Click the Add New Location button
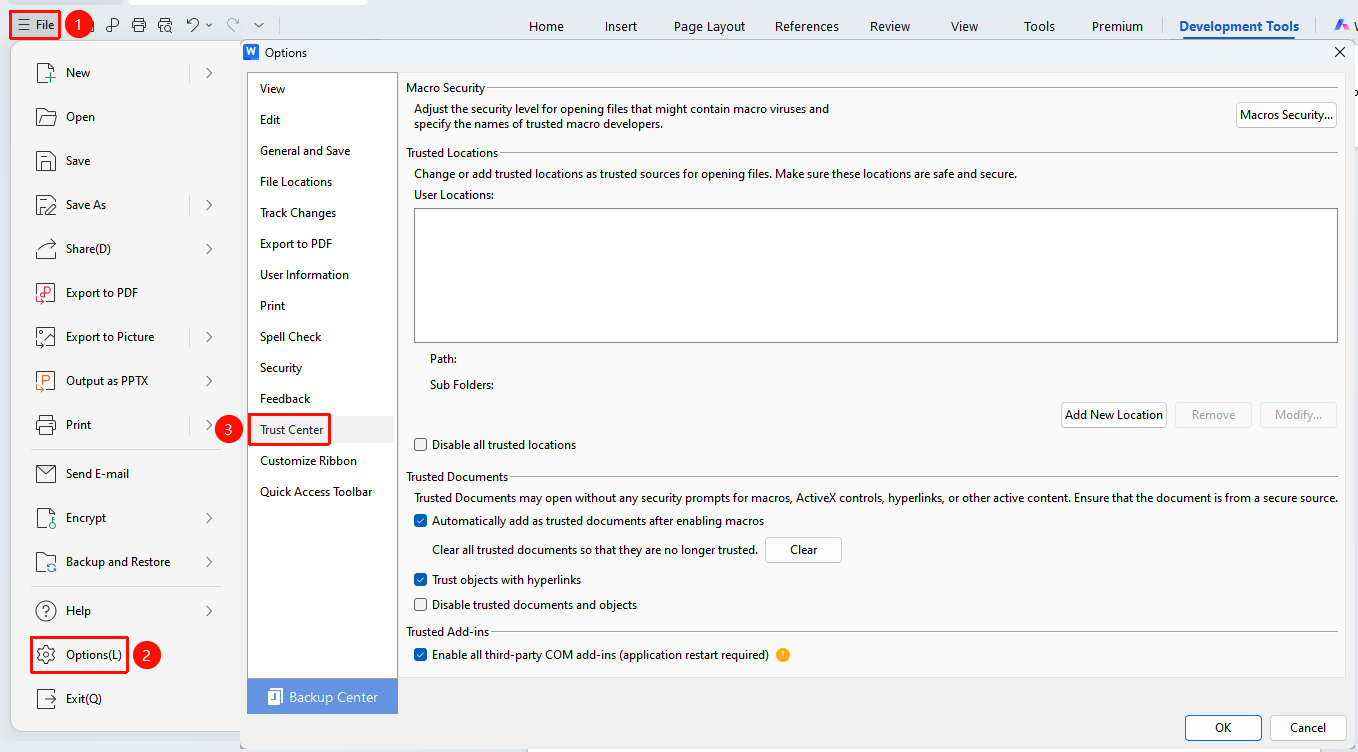The height and width of the screenshot is (752, 1358). tap(1114, 415)
